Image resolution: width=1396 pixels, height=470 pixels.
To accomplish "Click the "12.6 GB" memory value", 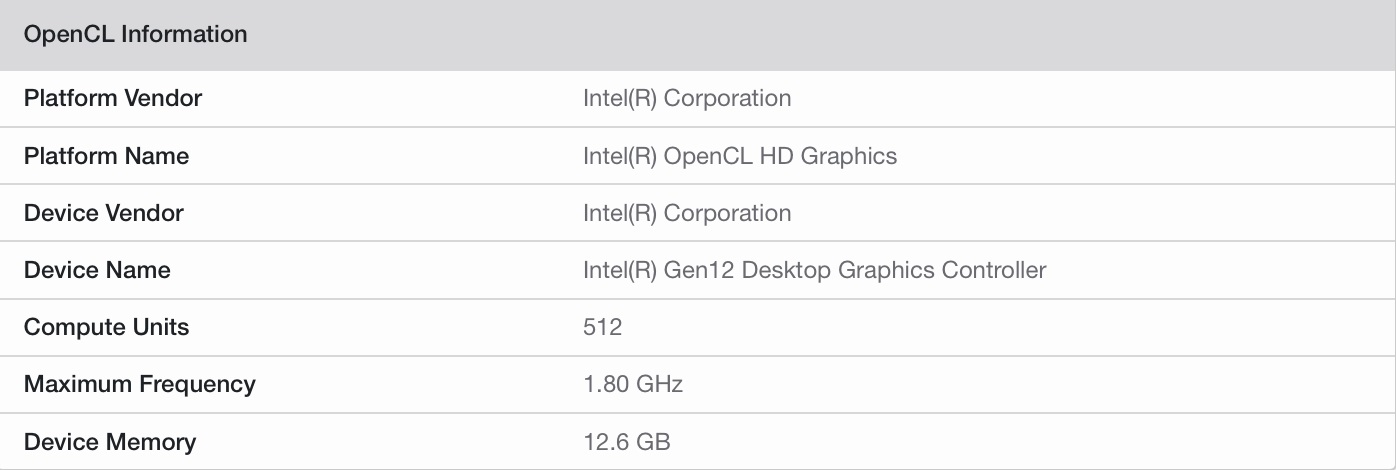I will 626,442.
